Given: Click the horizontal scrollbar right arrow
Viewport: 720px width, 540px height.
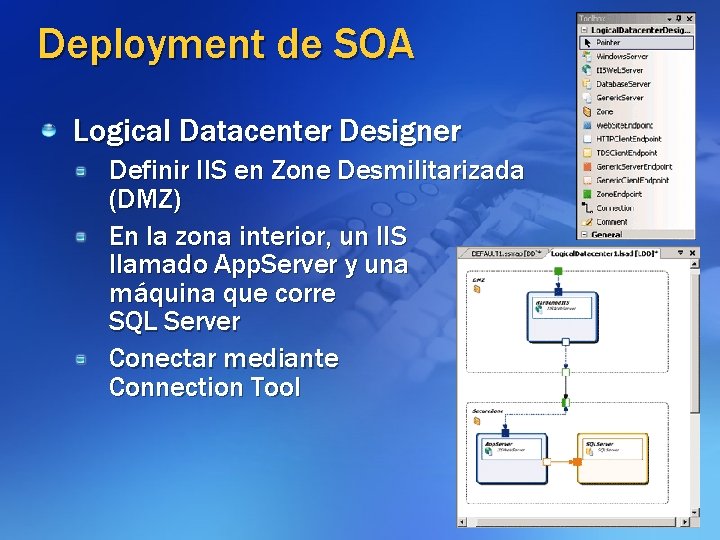Looking at the screenshot, I should 685,522.
